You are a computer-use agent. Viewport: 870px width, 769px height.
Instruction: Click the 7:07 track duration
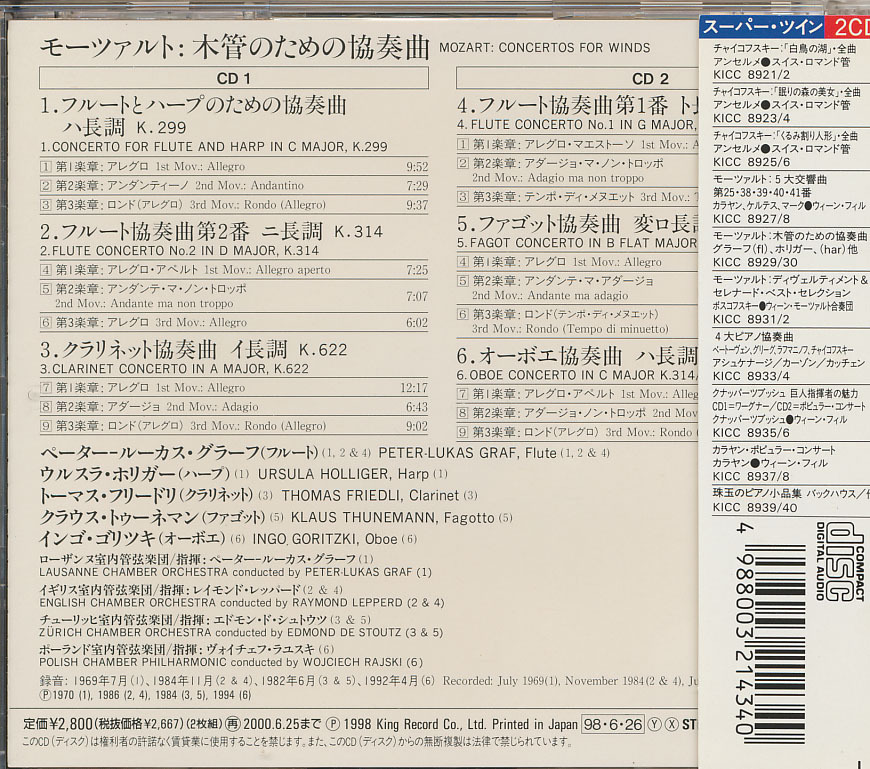(x=417, y=296)
